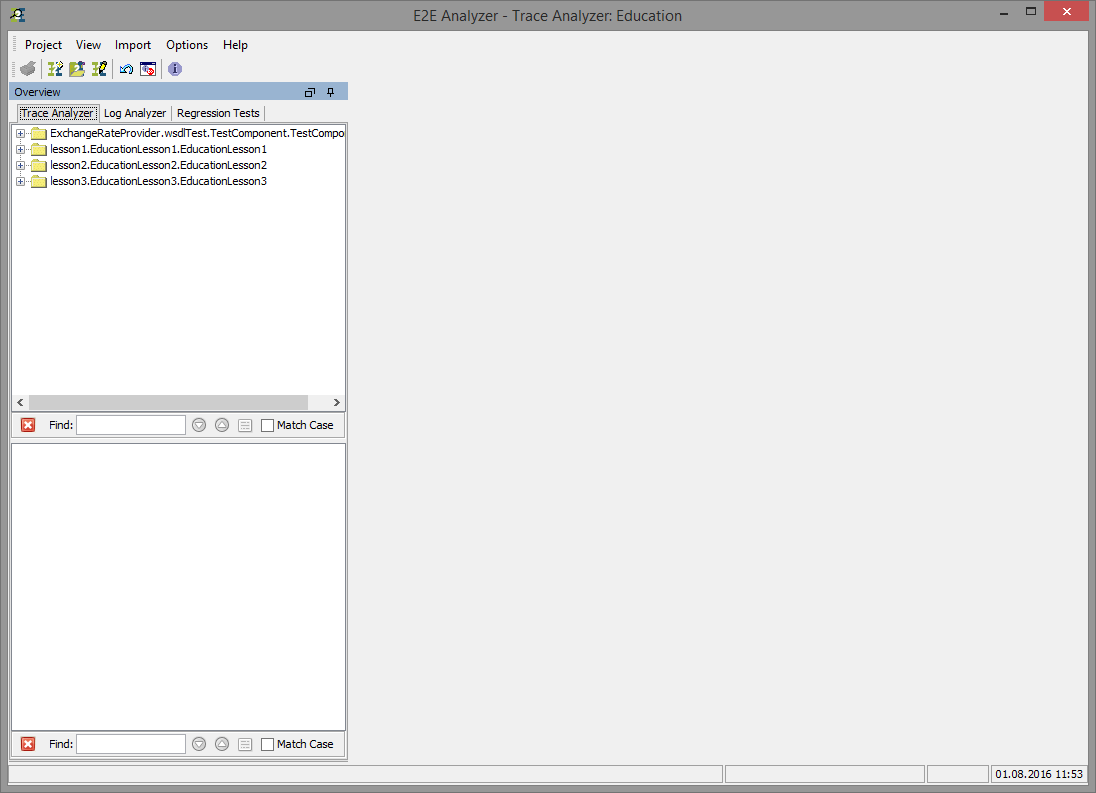
Task: Click the Undo toolbar icon
Action: click(126, 69)
